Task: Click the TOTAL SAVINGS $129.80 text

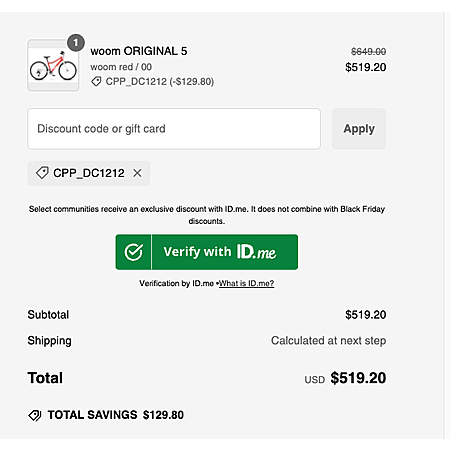Action: [x=116, y=415]
